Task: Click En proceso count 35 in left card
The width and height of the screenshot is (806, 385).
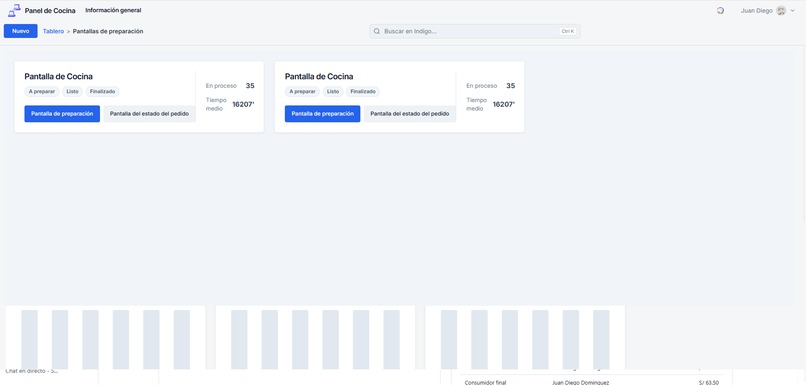Action: pyautogui.click(x=250, y=86)
